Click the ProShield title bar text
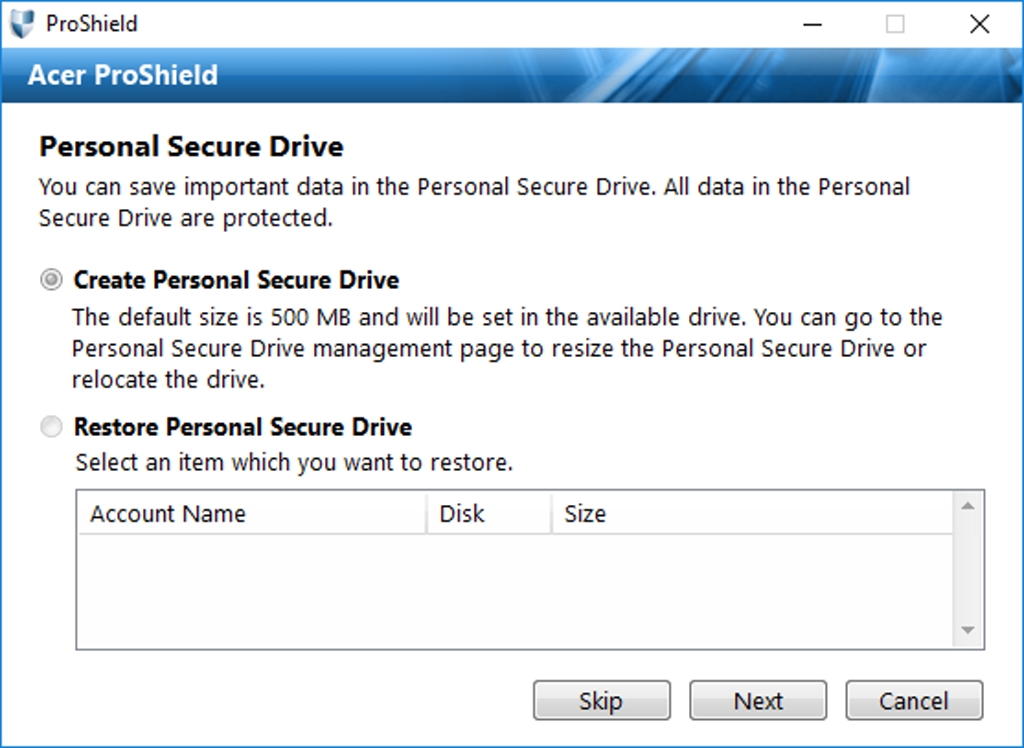Viewport: 1024px width, 748px height. (92, 23)
